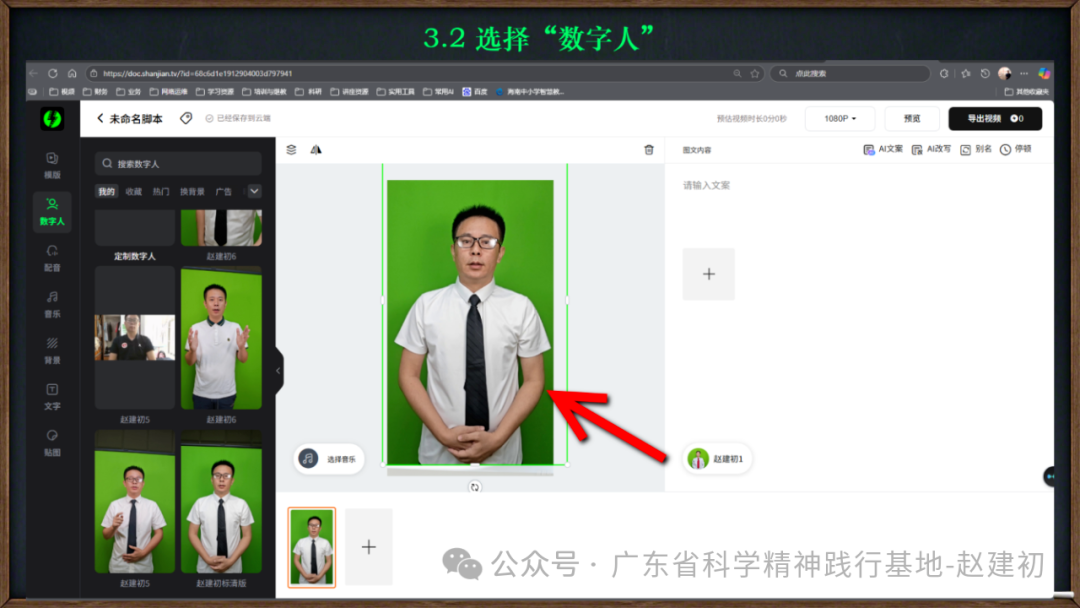Viewport: 1080px width, 608px height.
Task: Click the rotate handle below the digital human
Action: pyautogui.click(x=475, y=487)
